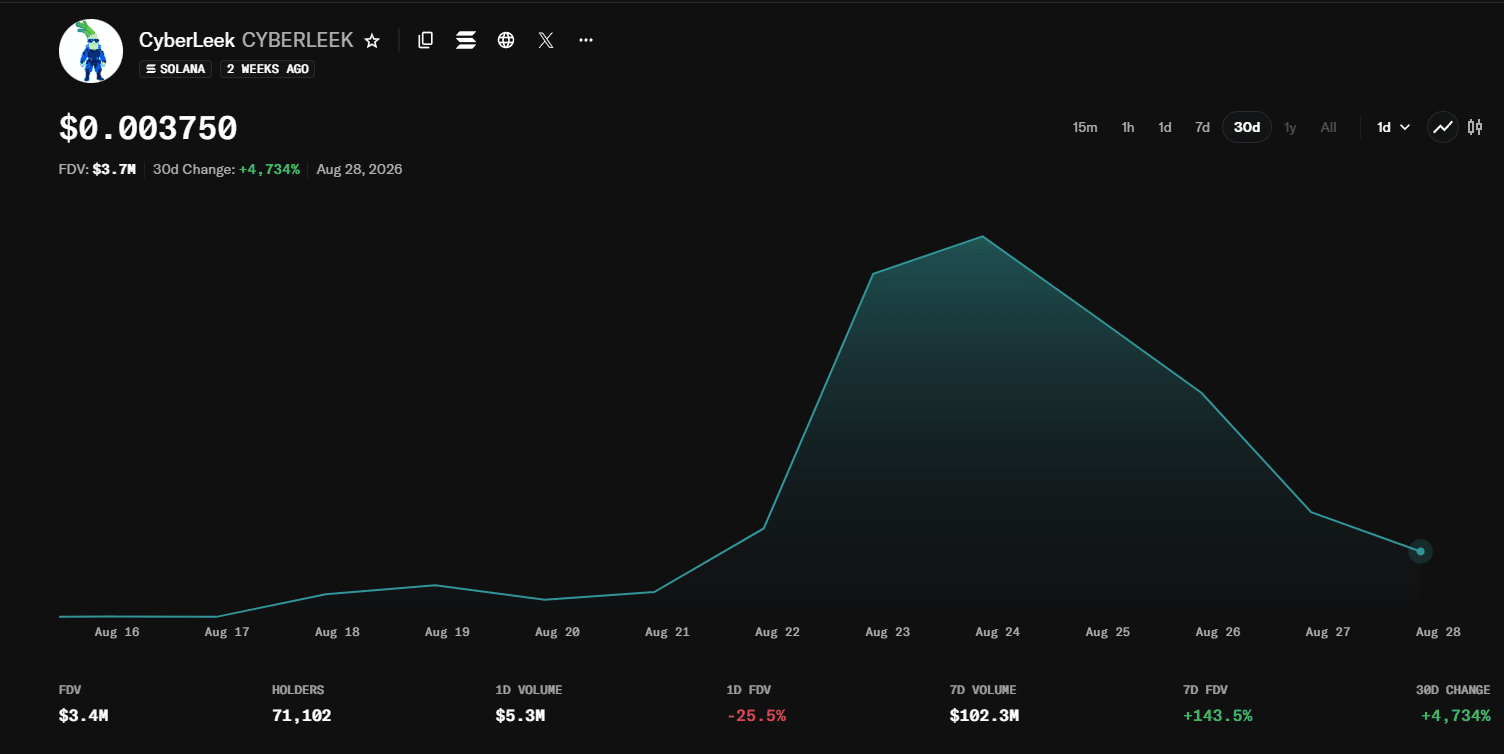Select the 15m time range
The width and height of the screenshot is (1504, 754).
click(x=1085, y=127)
